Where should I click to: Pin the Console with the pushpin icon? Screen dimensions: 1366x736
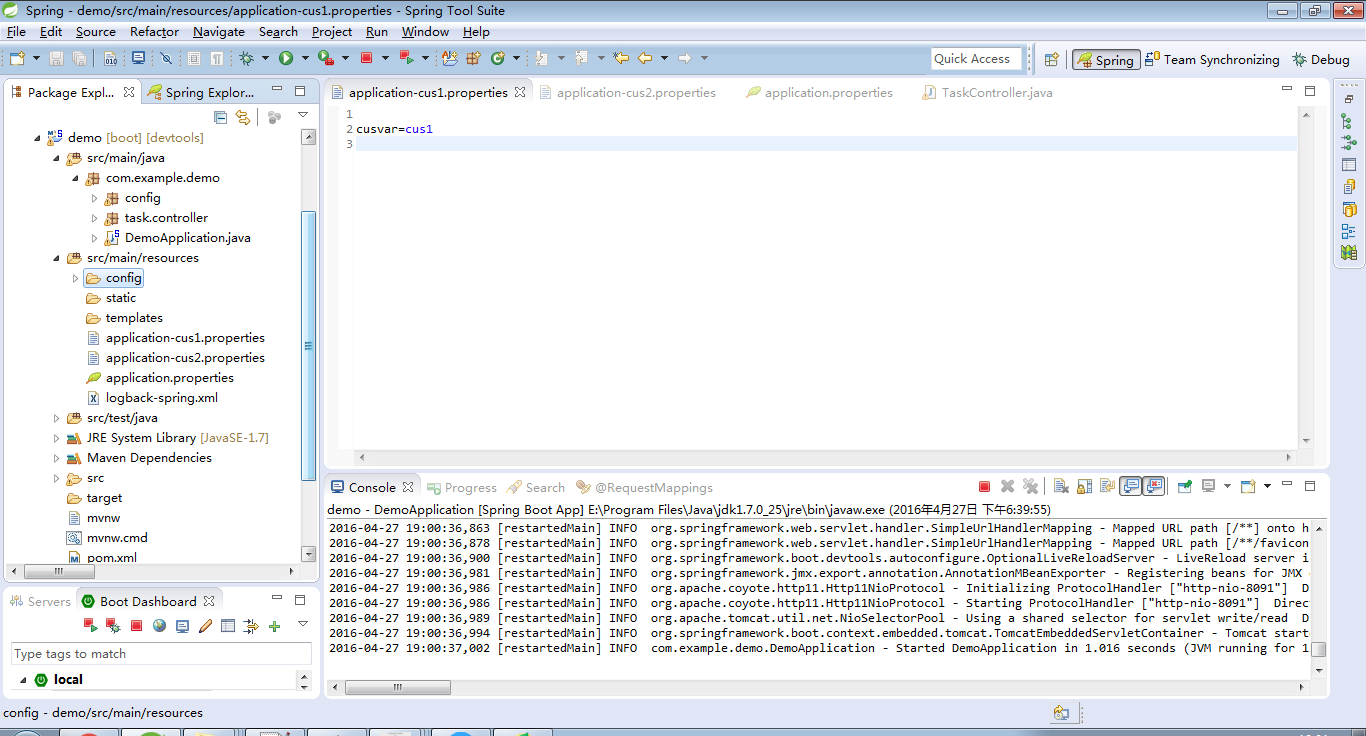pos(1185,487)
